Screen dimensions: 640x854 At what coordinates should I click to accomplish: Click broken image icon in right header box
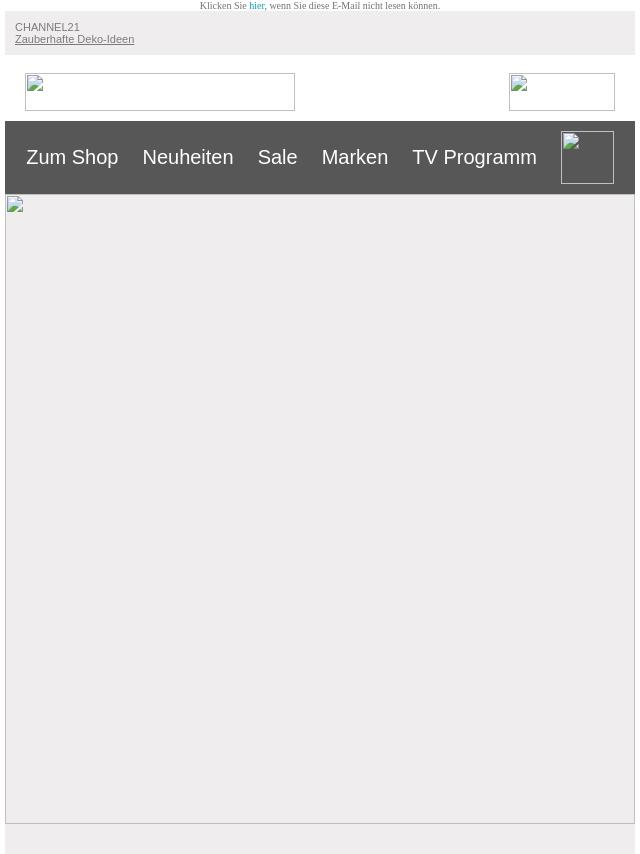click(519, 83)
